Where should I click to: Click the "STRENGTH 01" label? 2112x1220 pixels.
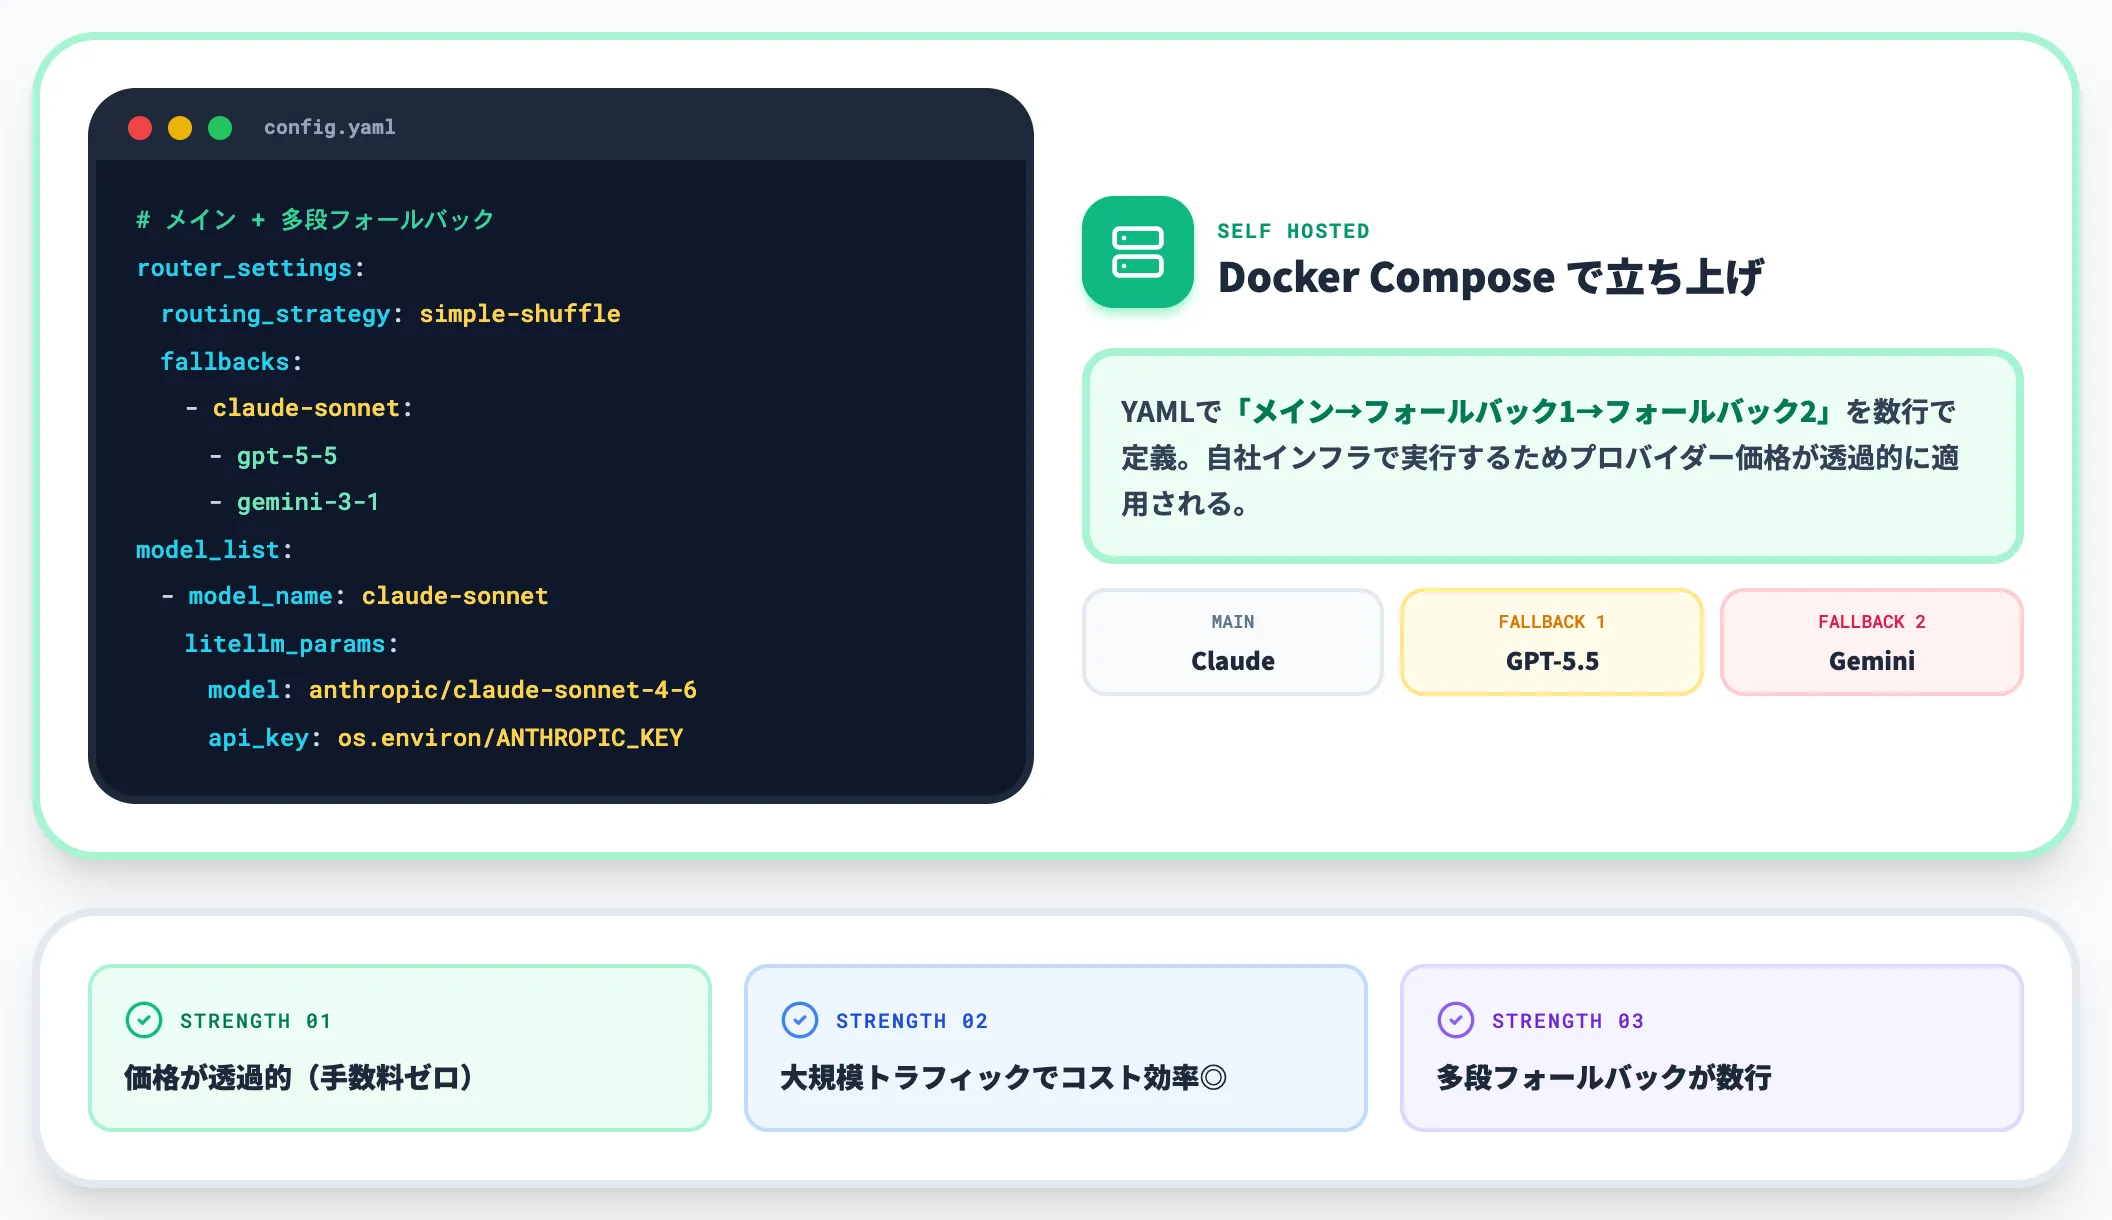[x=255, y=1021]
